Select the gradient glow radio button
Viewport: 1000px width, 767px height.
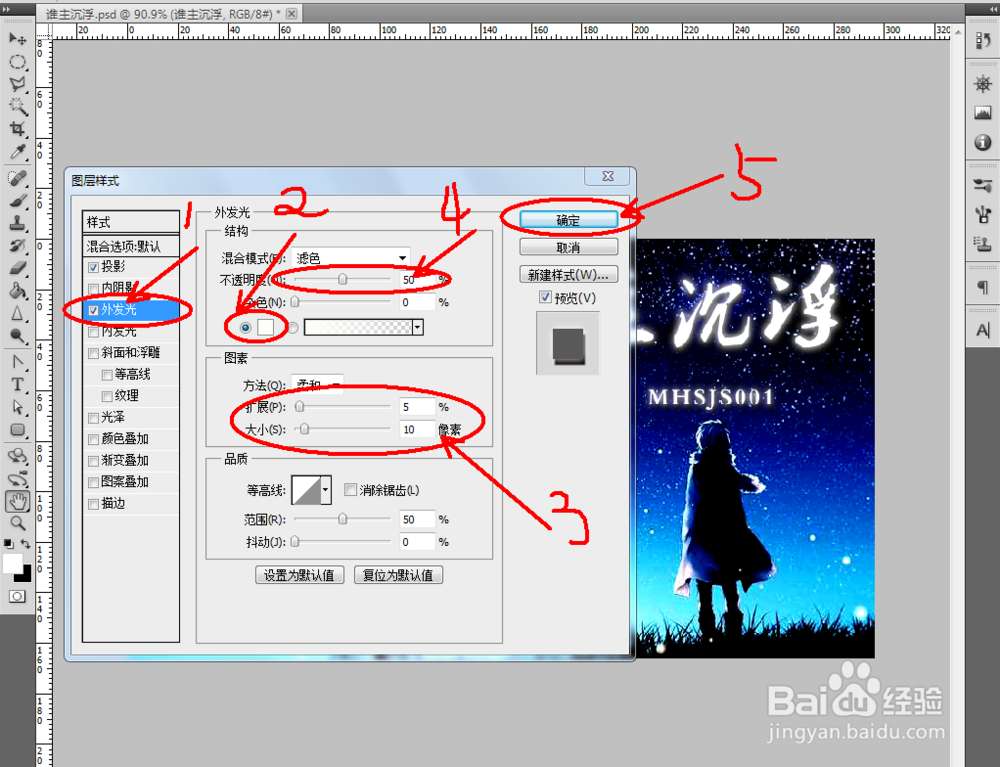pyautogui.click(x=293, y=328)
